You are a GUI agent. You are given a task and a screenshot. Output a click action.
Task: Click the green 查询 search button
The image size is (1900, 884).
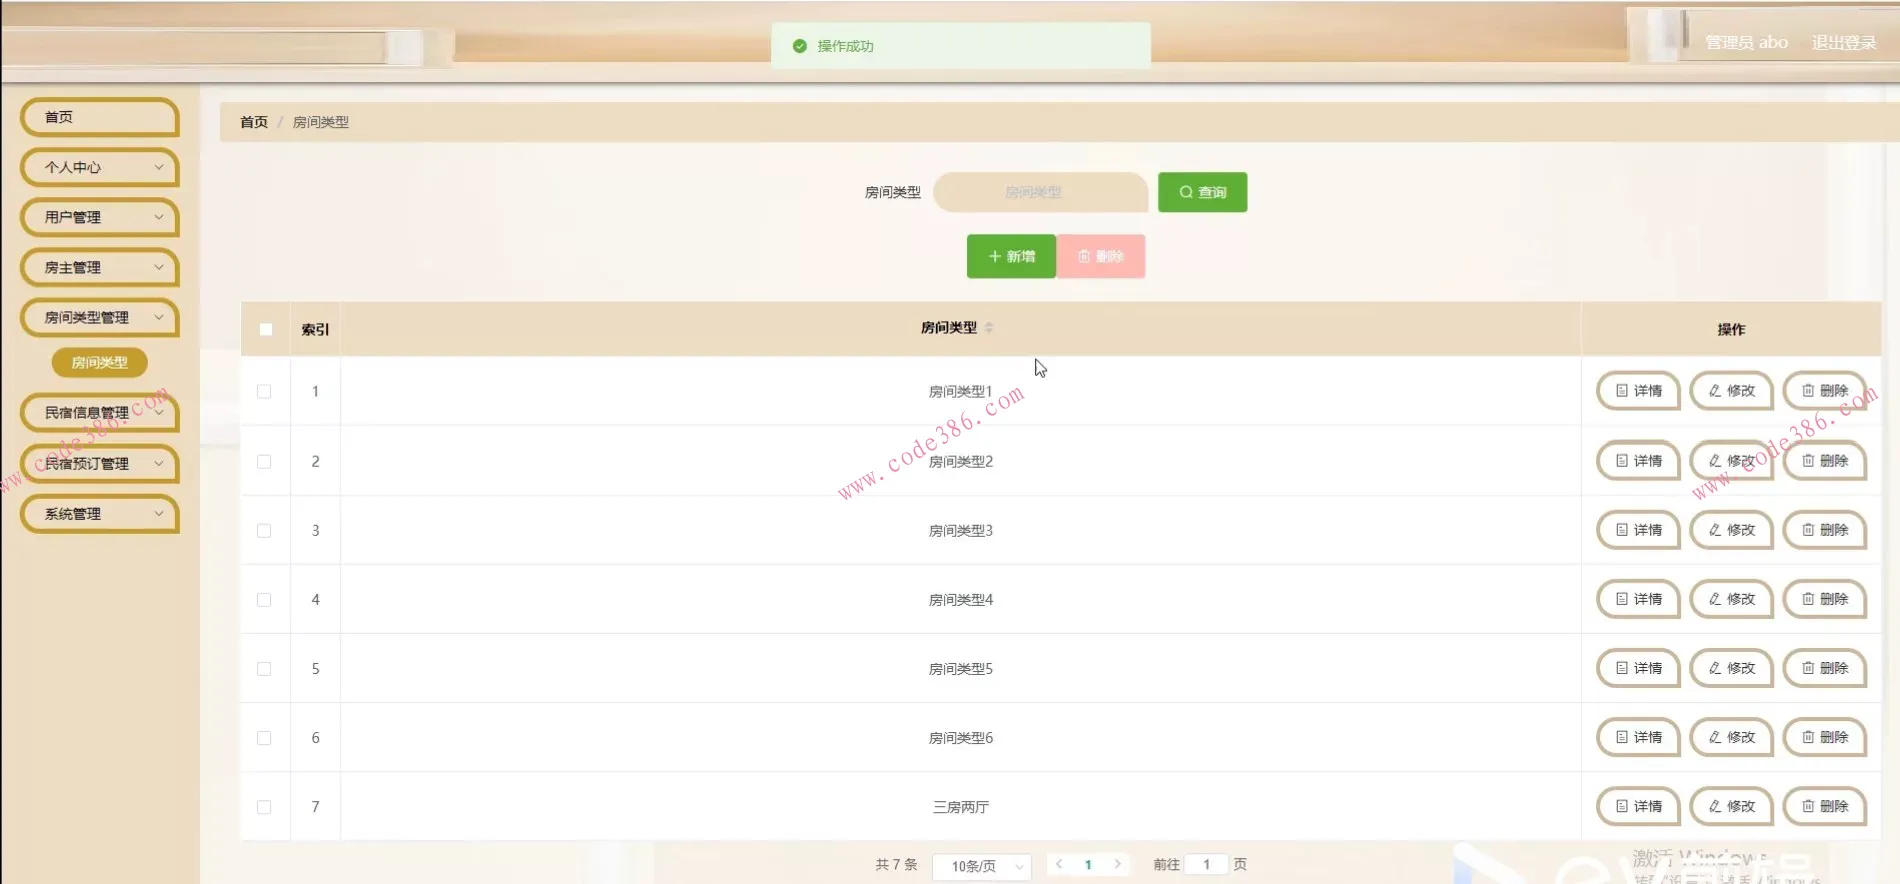[1202, 192]
